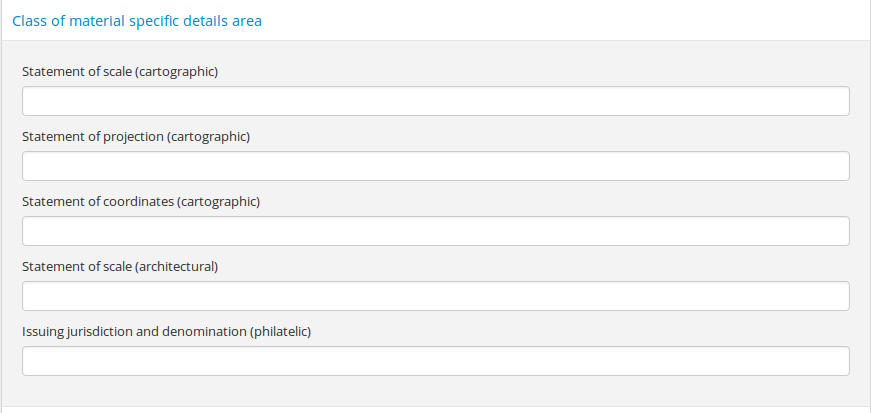Open the blue 'Class of material' heading link
Image resolution: width=871 pixels, height=413 pixels.
[60, 21]
